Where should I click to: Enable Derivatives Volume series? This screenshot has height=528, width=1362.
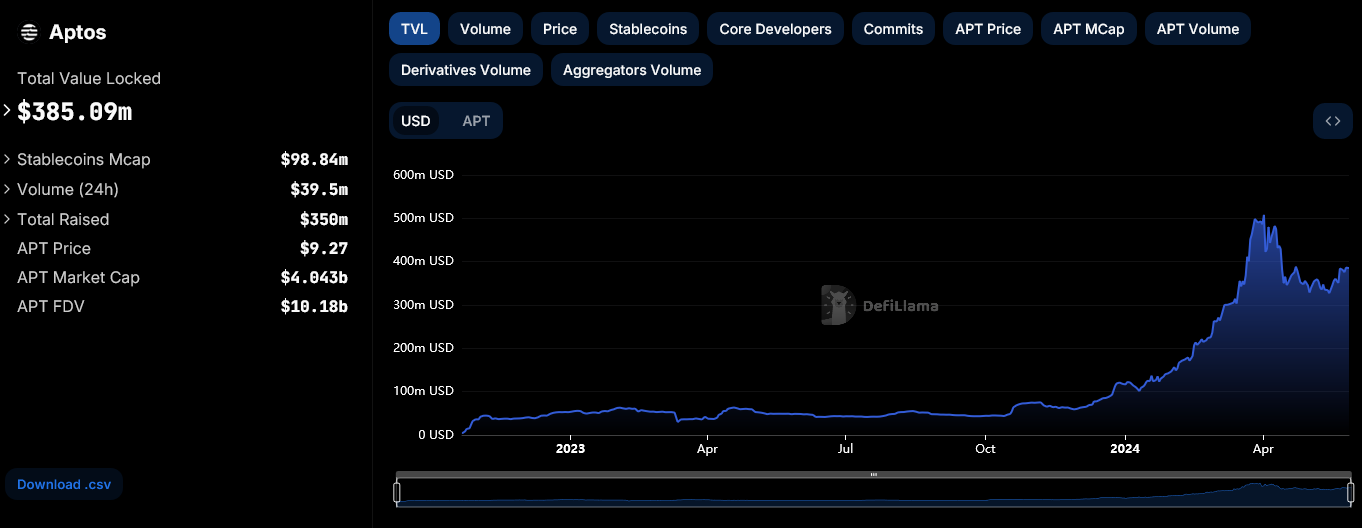466,70
